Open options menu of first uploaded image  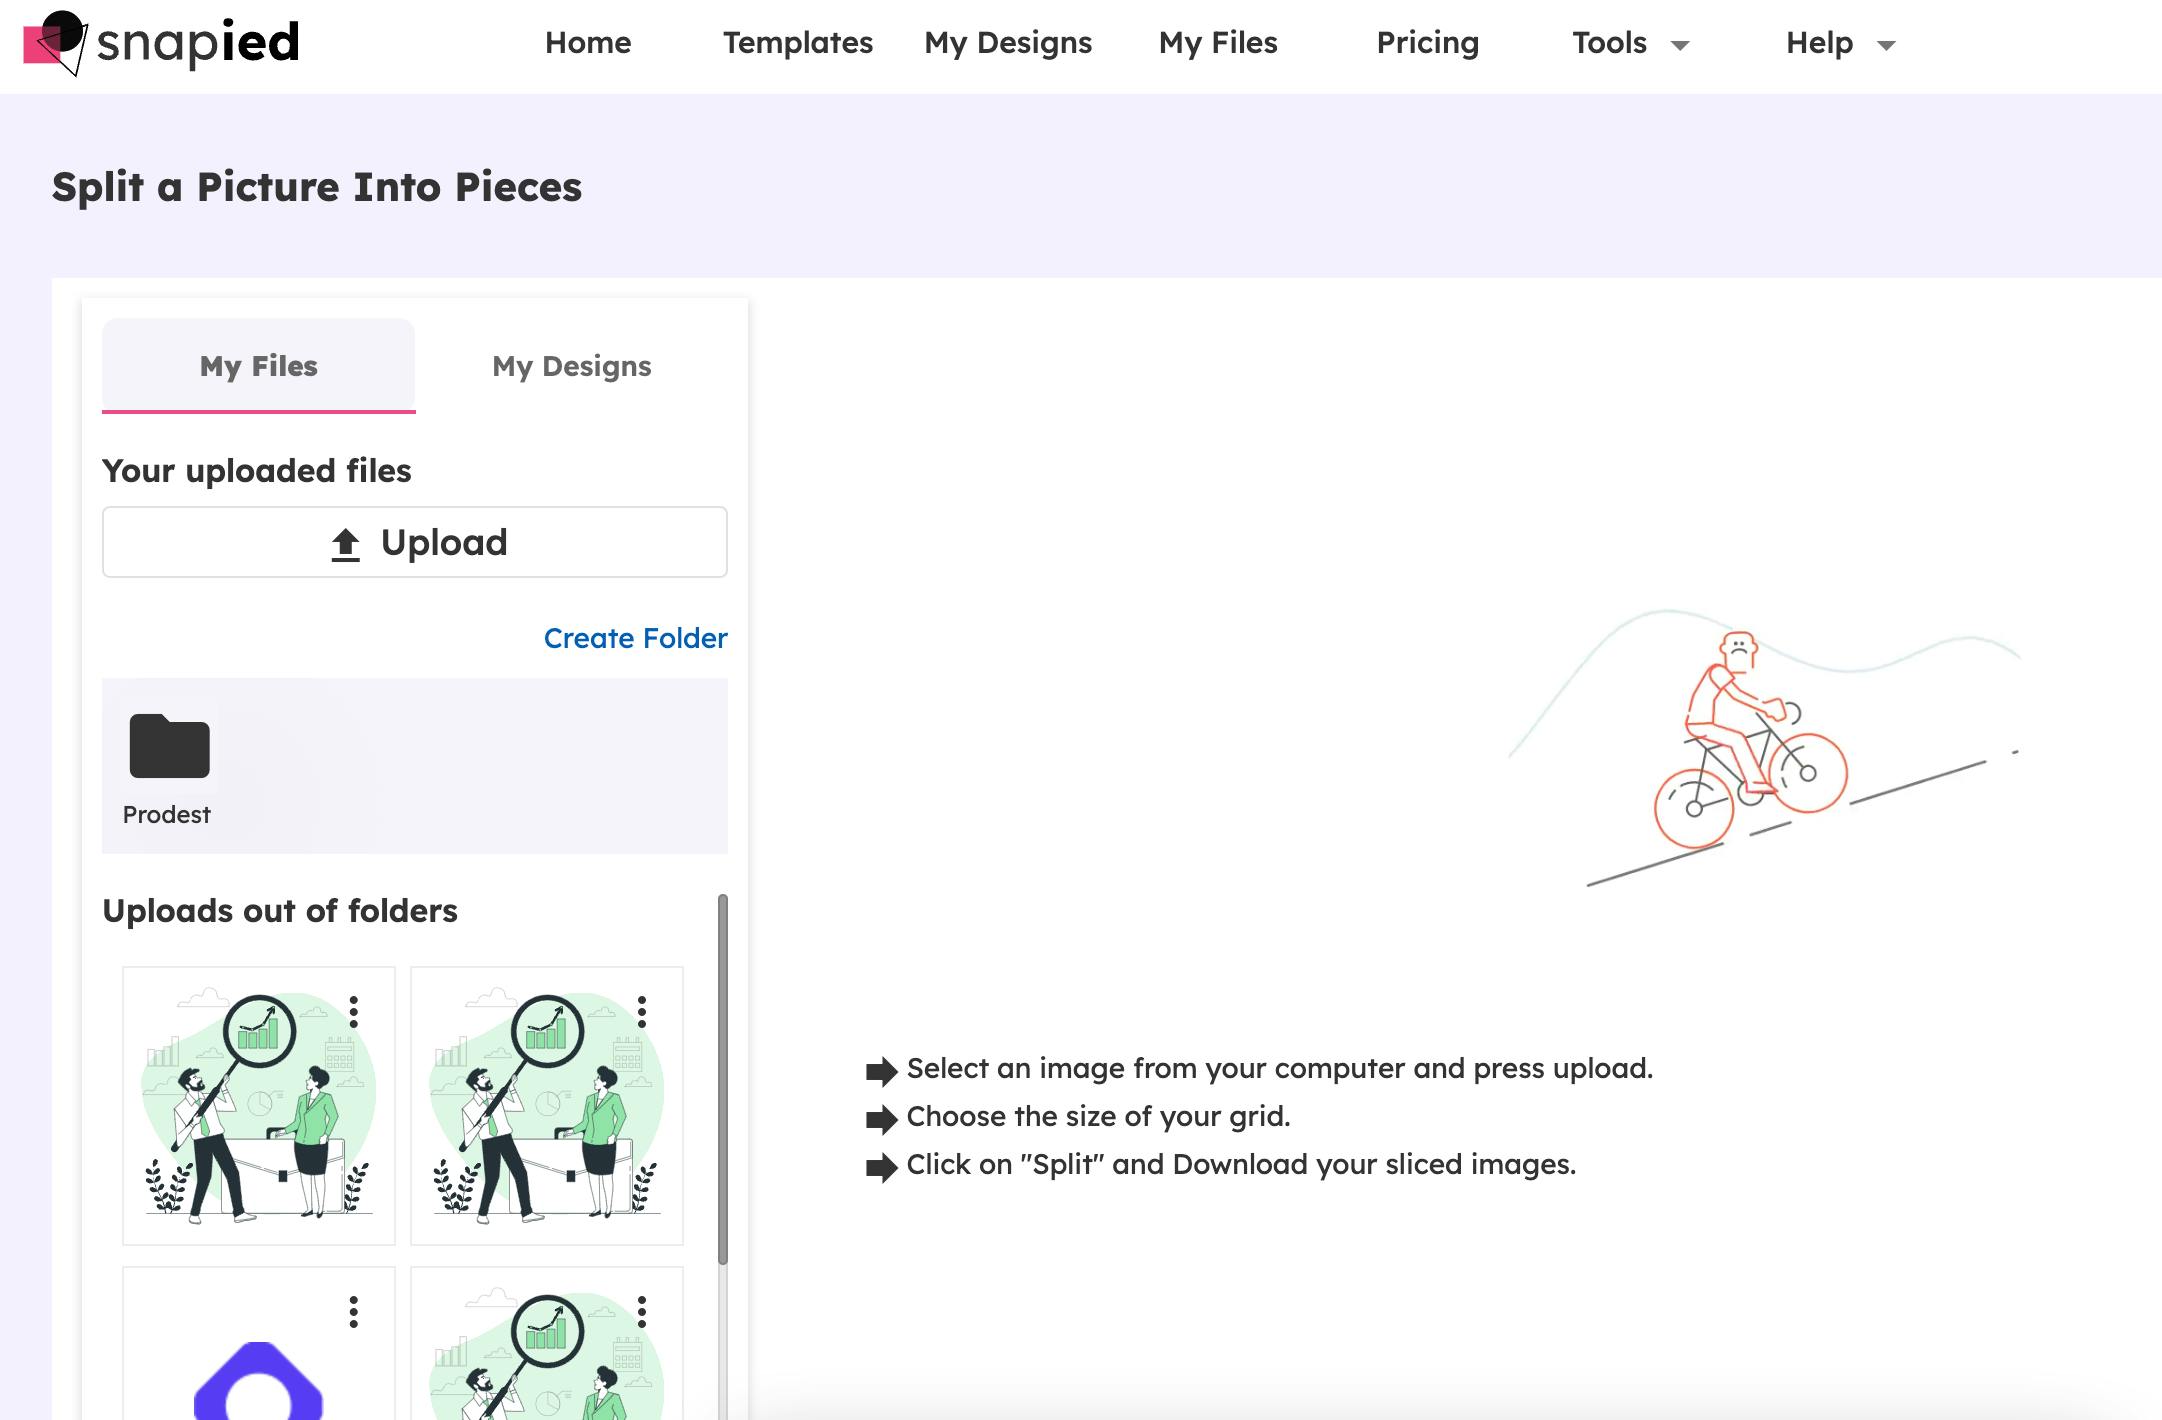354,1012
